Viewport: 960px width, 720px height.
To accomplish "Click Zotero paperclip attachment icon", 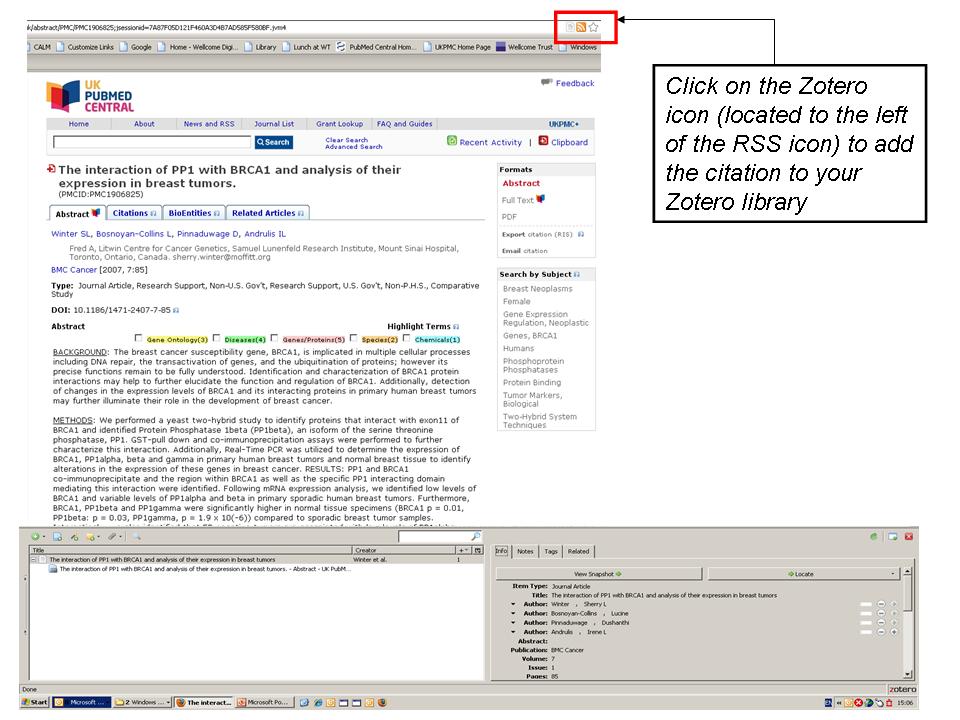I will [x=112, y=537].
